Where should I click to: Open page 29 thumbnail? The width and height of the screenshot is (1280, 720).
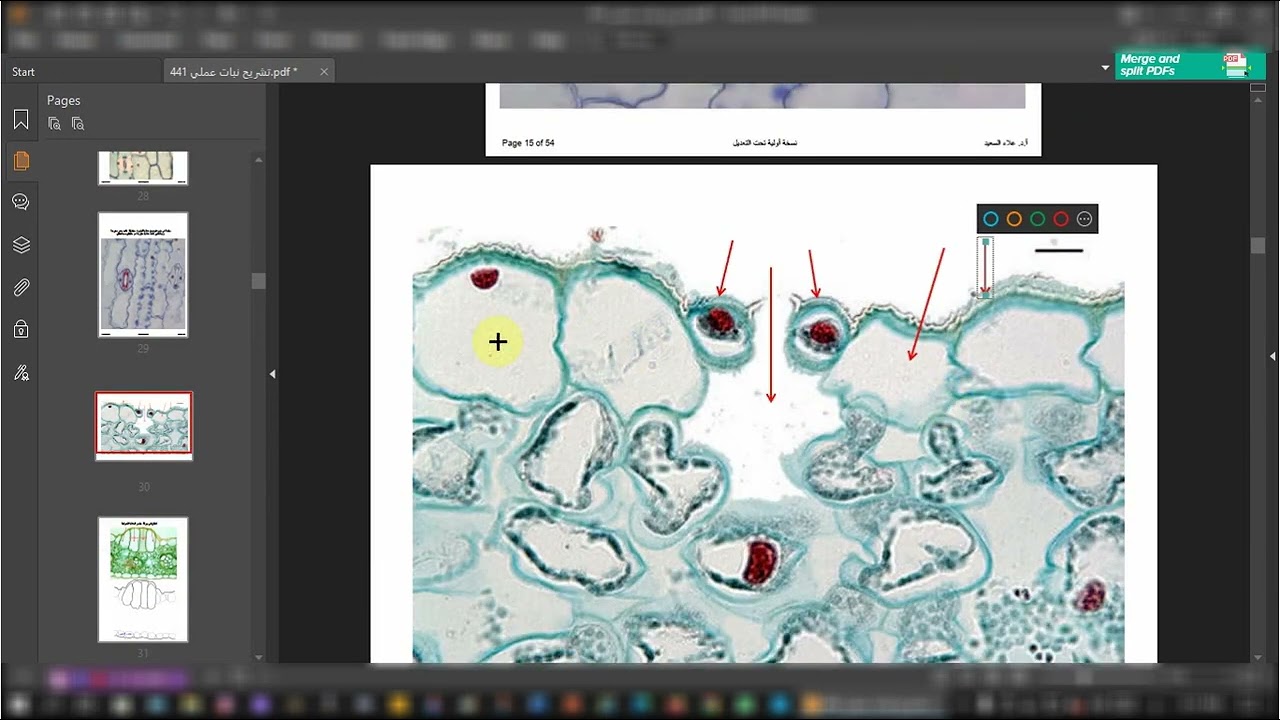(143, 275)
